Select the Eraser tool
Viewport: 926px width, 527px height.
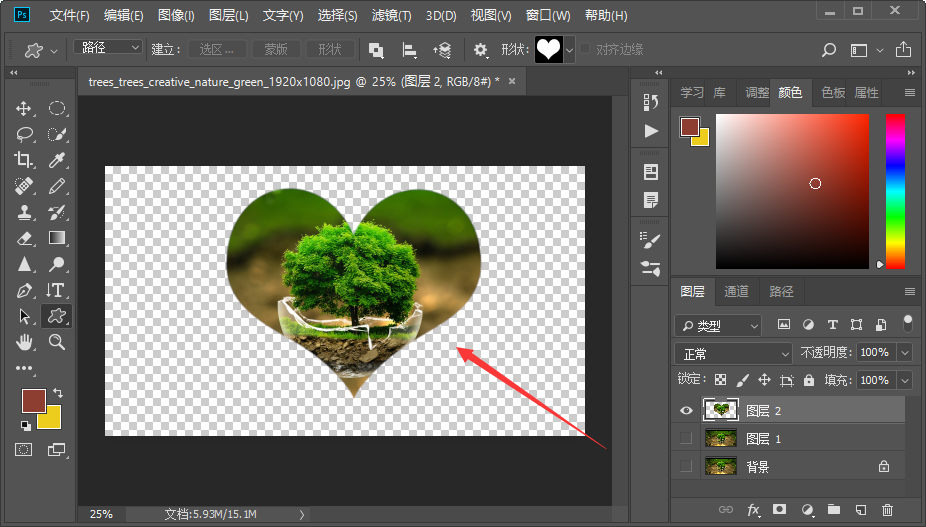tap(25, 238)
